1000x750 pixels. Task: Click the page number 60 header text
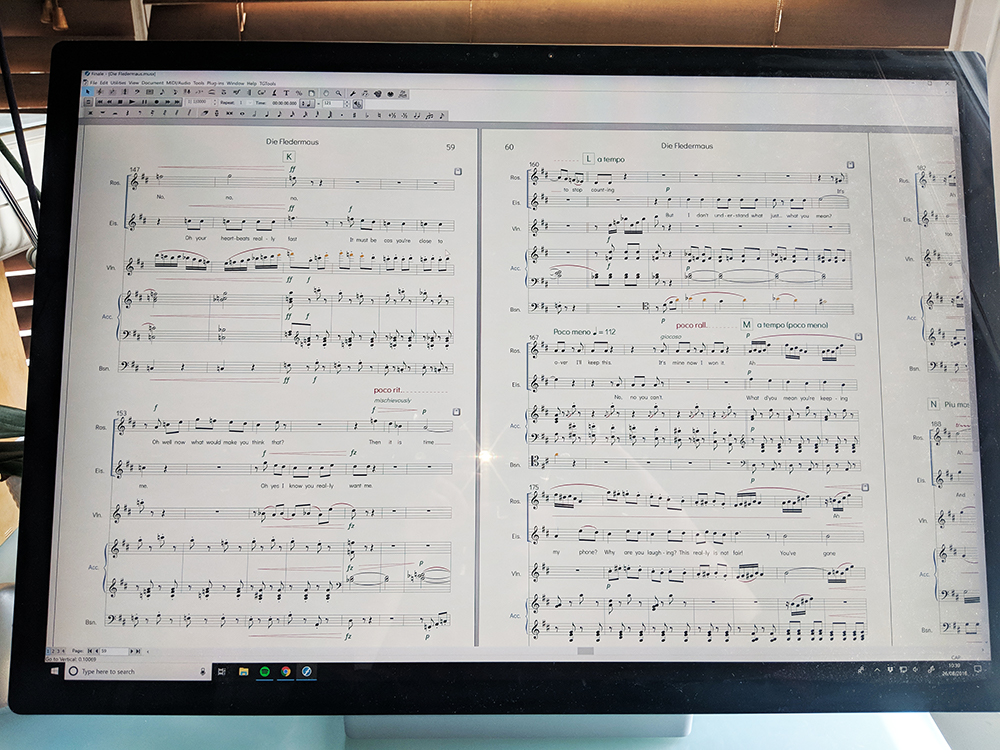(509, 147)
